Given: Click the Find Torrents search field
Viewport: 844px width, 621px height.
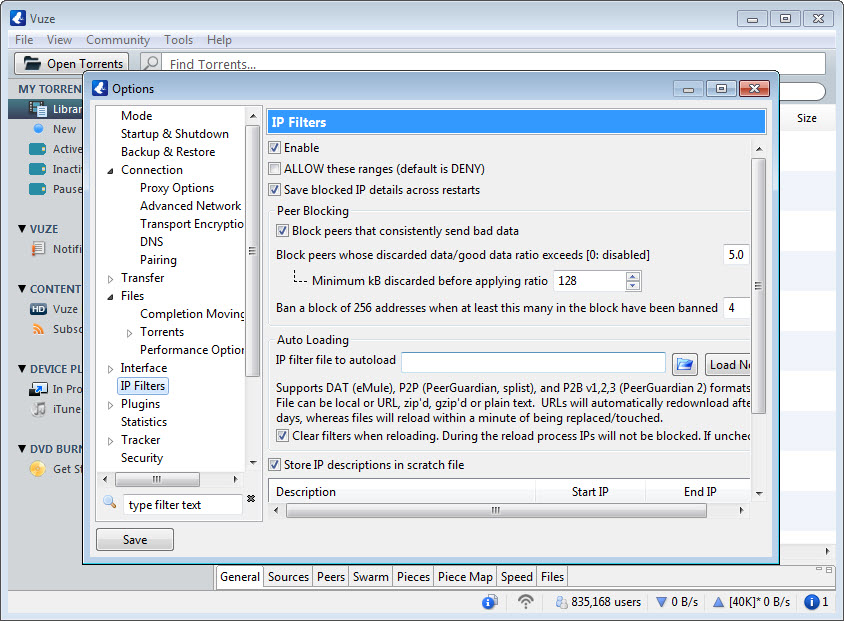Looking at the screenshot, I should pos(494,63).
